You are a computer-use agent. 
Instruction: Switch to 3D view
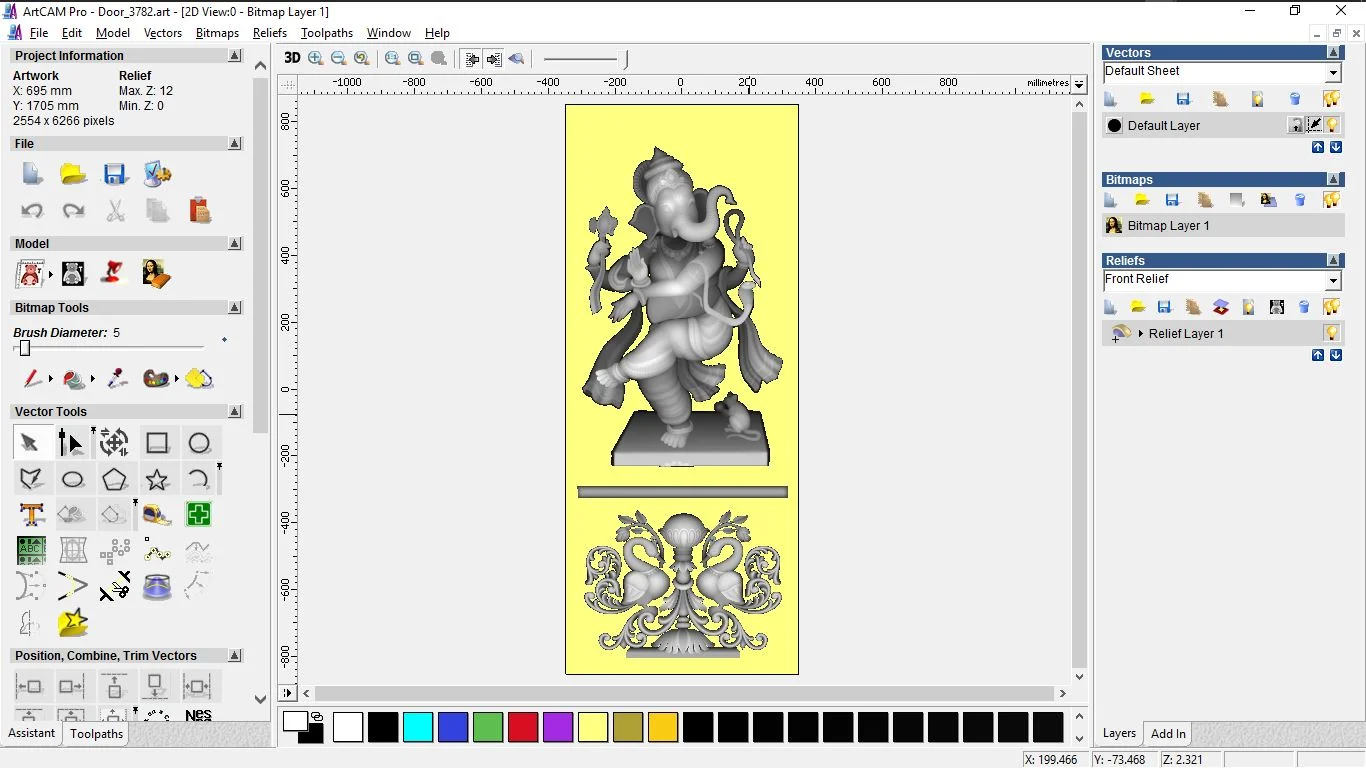coord(292,58)
